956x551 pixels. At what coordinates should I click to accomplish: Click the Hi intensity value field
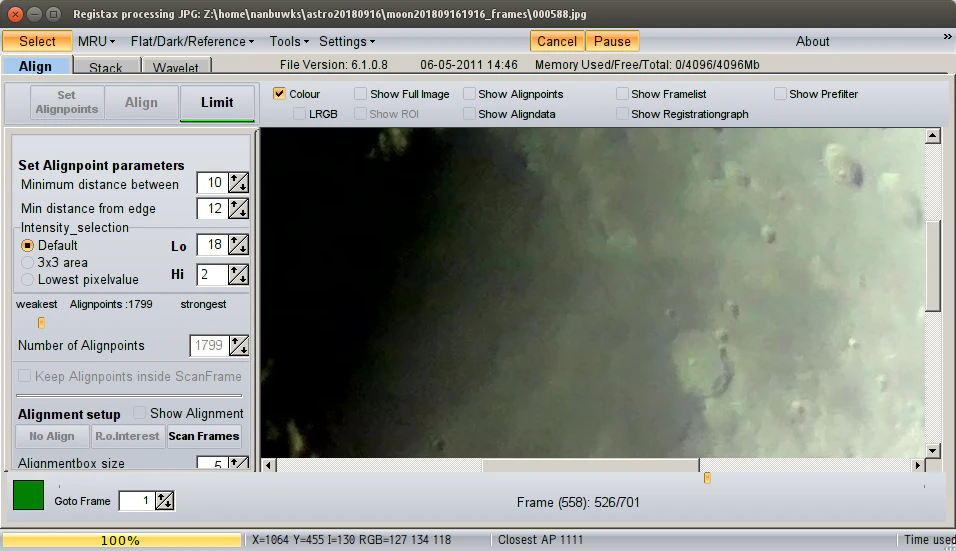pyautogui.click(x=212, y=274)
